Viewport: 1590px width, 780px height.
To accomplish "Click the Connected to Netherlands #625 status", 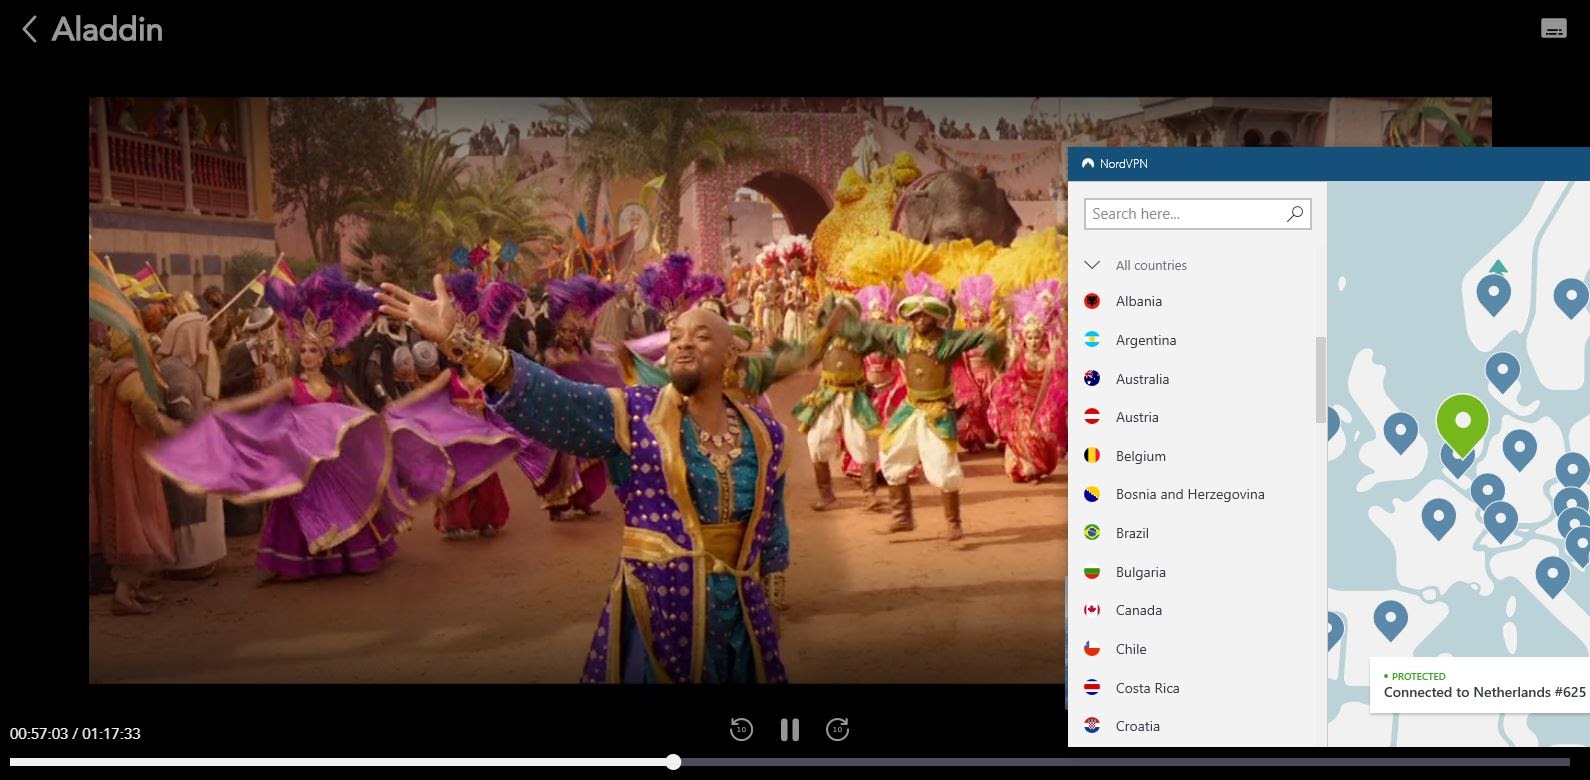I will pos(1484,692).
